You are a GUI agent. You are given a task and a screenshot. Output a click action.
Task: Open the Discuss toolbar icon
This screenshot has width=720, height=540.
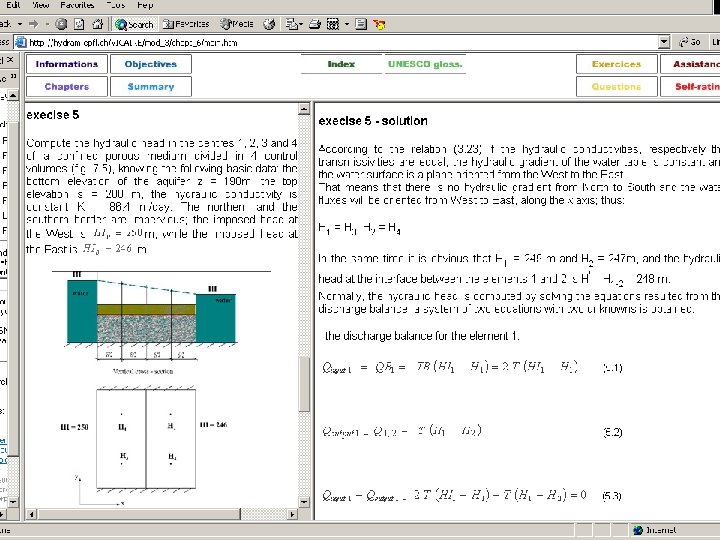(x=361, y=24)
